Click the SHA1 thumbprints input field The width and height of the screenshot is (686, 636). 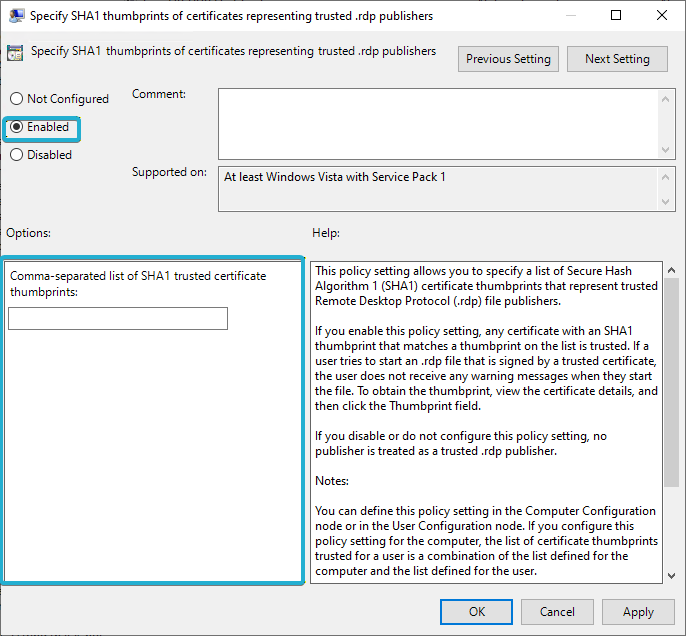pyautogui.click(x=118, y=319)
